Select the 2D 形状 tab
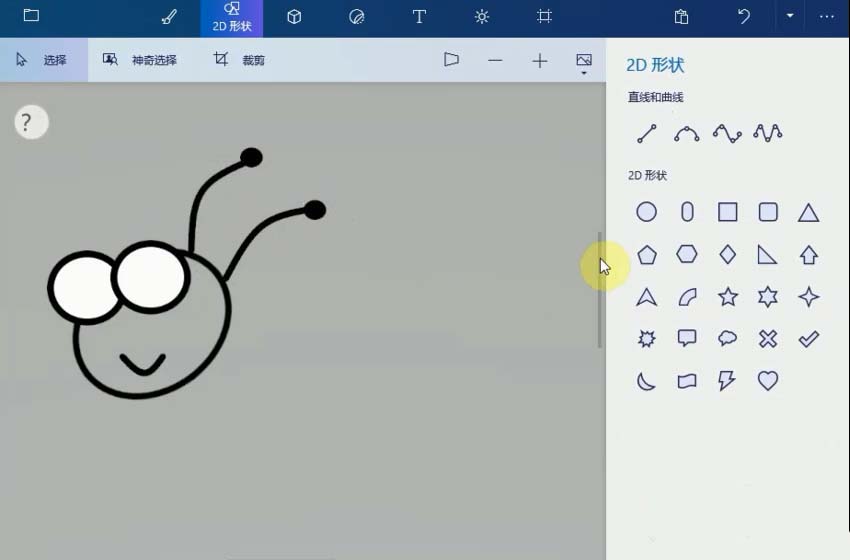The width and height of the screenshot is (850, 560). pos(231,18)
